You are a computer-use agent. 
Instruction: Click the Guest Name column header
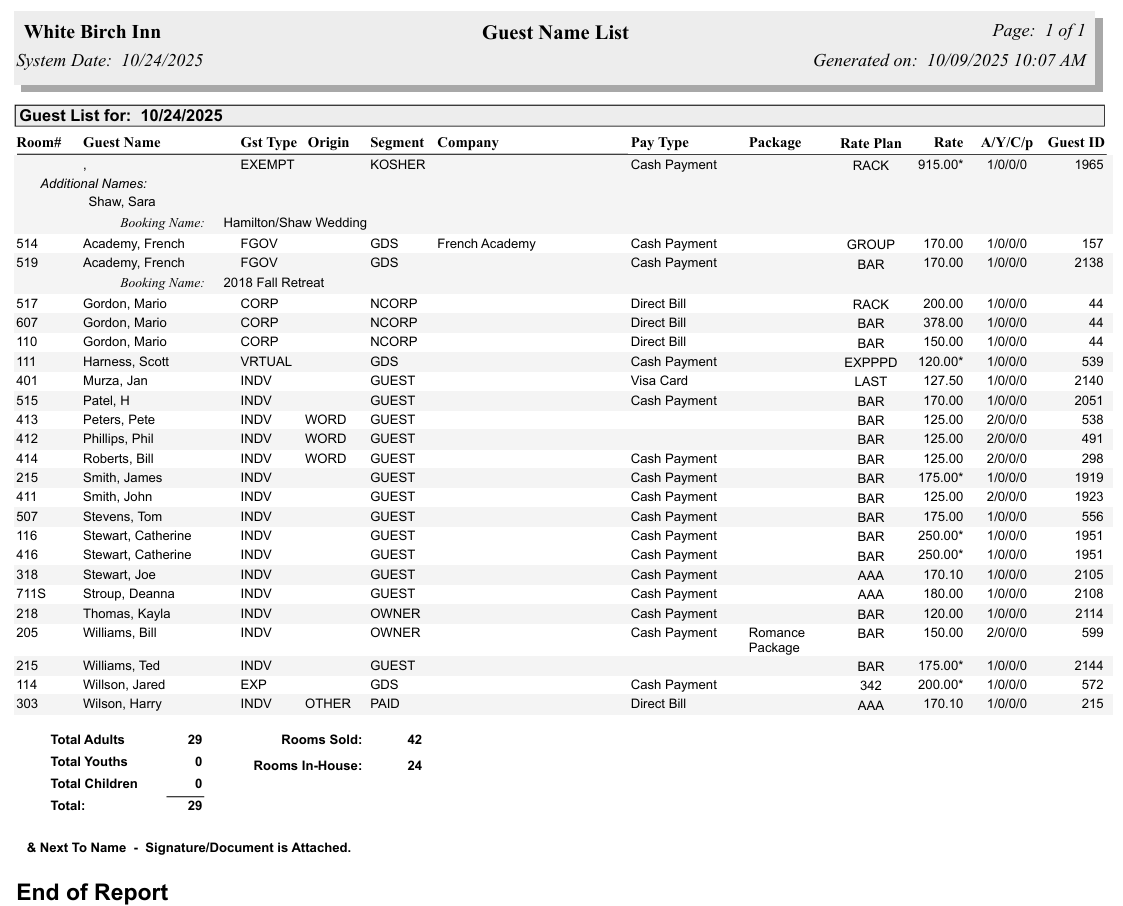click(121, 142)
